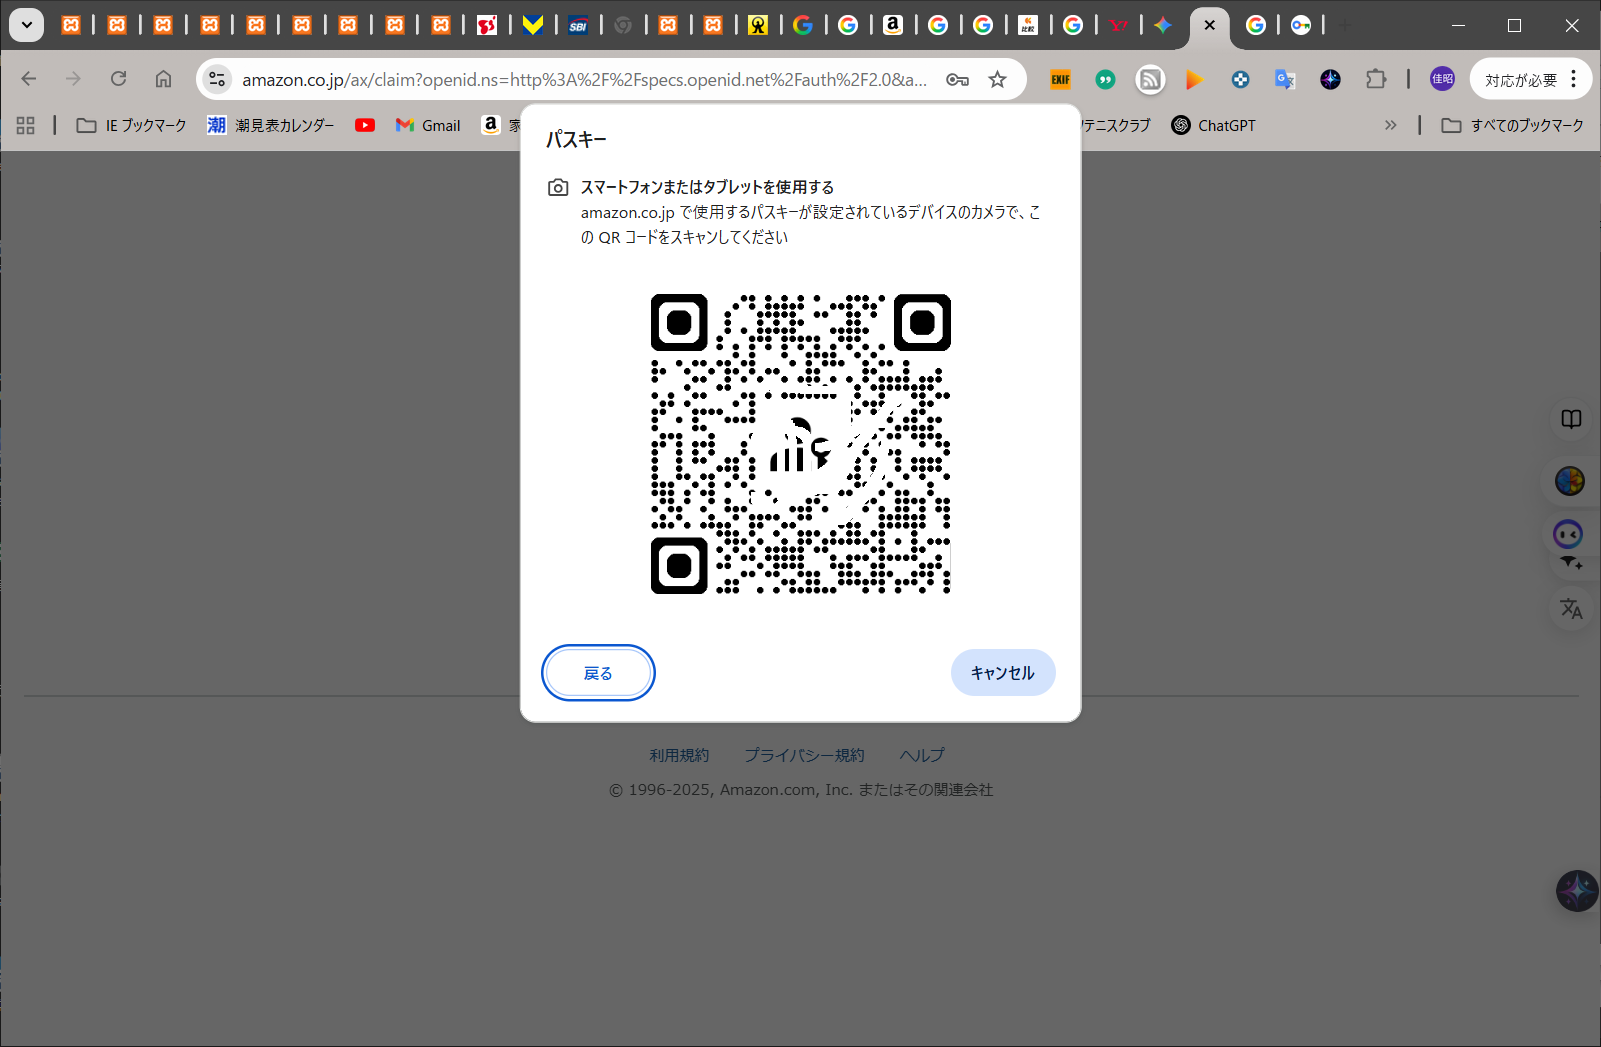This screenshot has height=1047, width=1601.
Task: Click the RSS feed extension icon
Action: 1150,80
